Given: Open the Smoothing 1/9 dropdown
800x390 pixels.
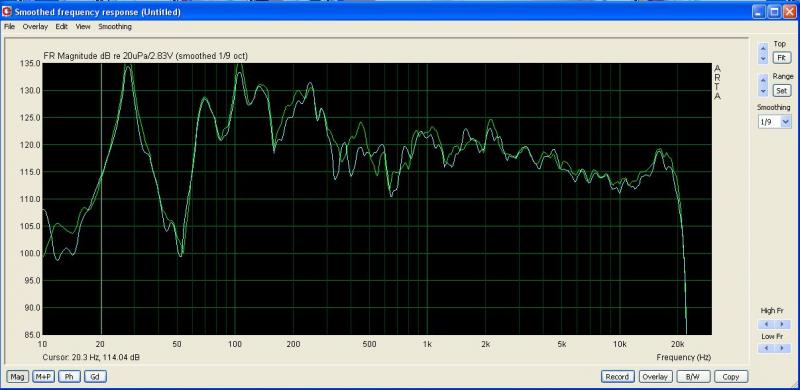Looking at the screenshot, I should 774,122.
